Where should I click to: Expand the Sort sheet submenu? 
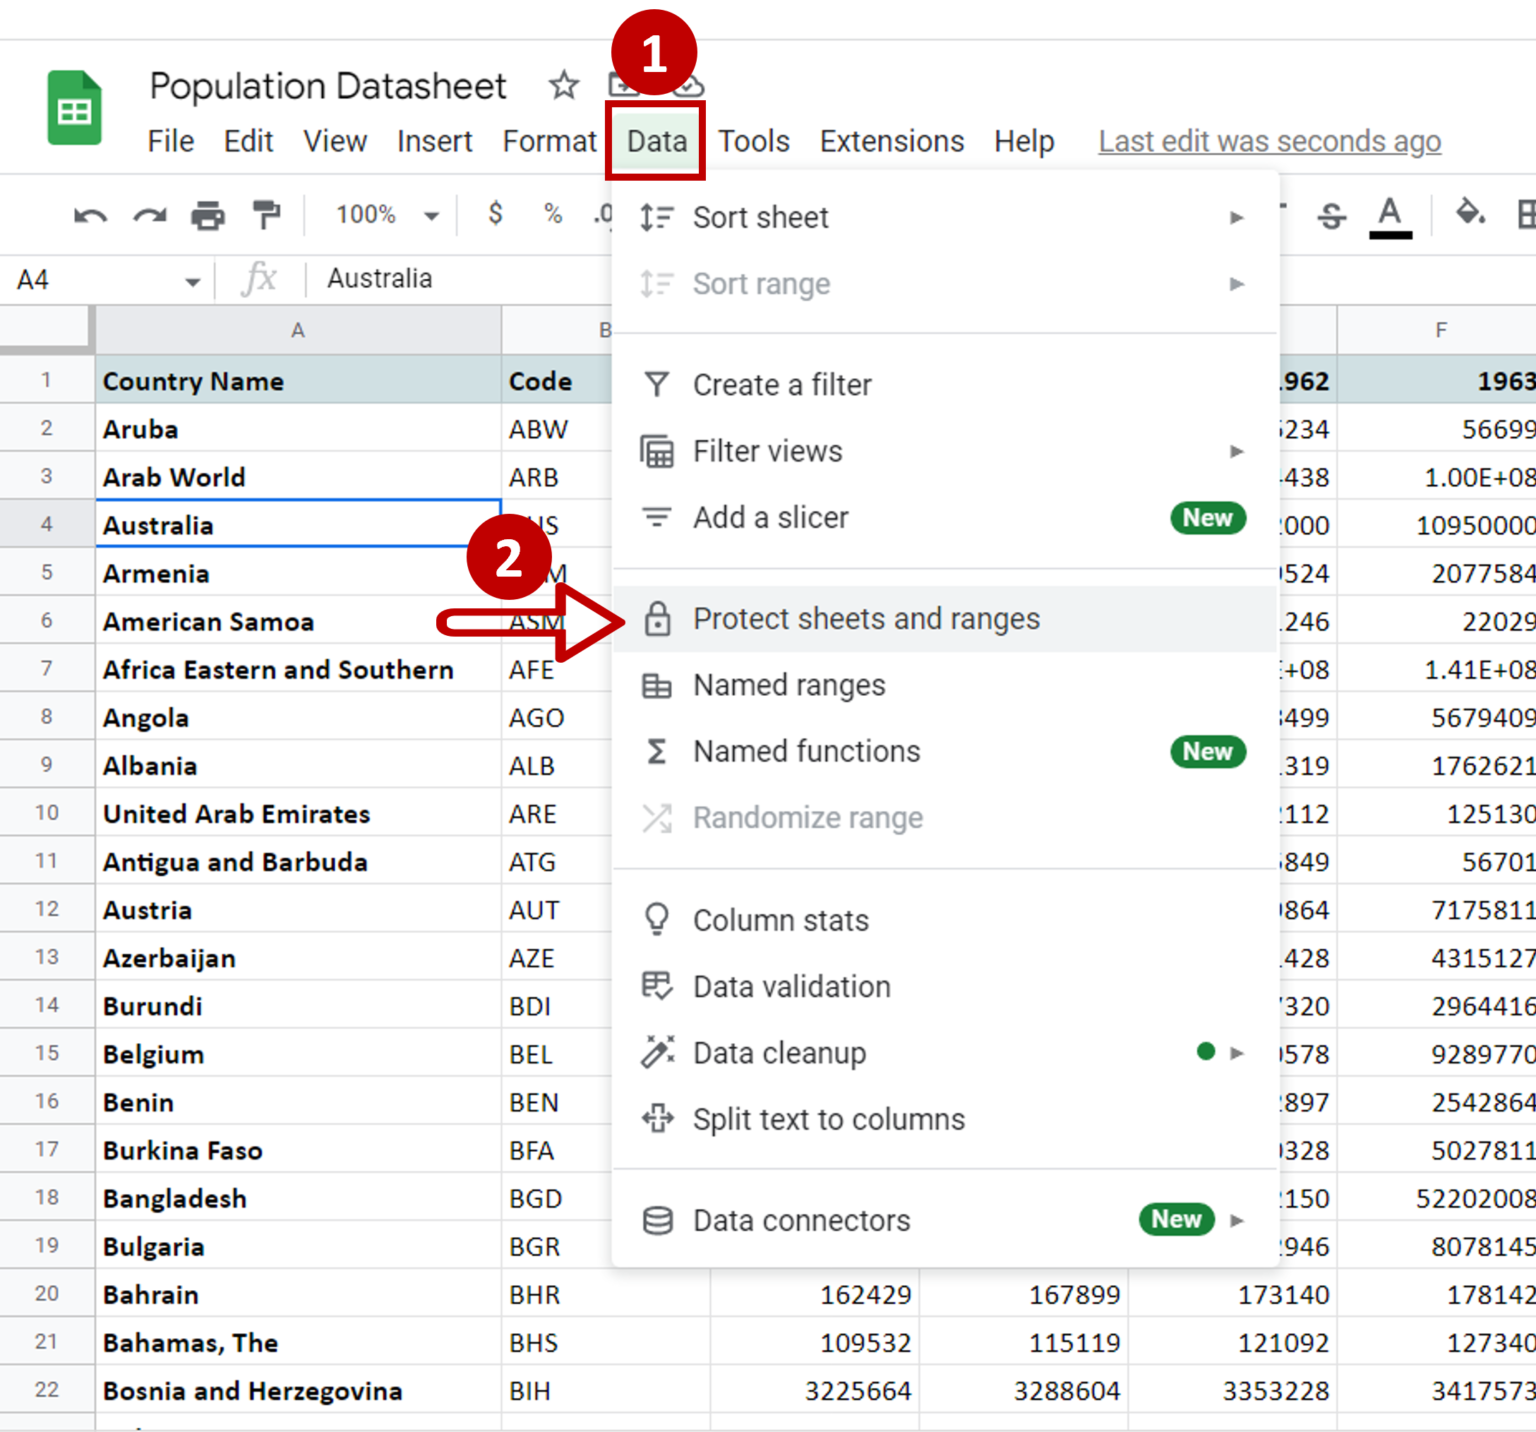click(1237, 217)
